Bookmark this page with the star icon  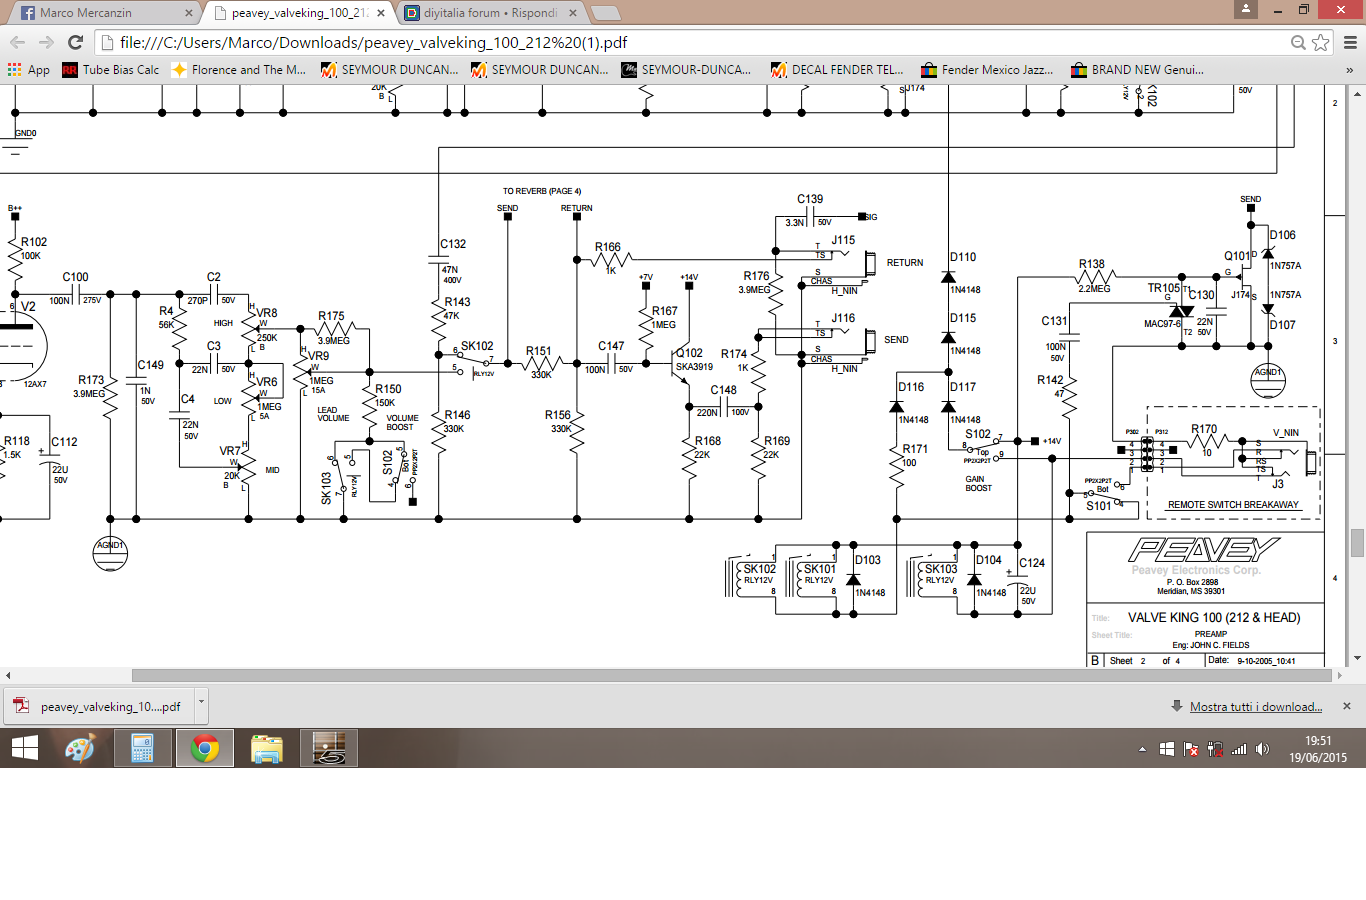tap(1321, 42)
